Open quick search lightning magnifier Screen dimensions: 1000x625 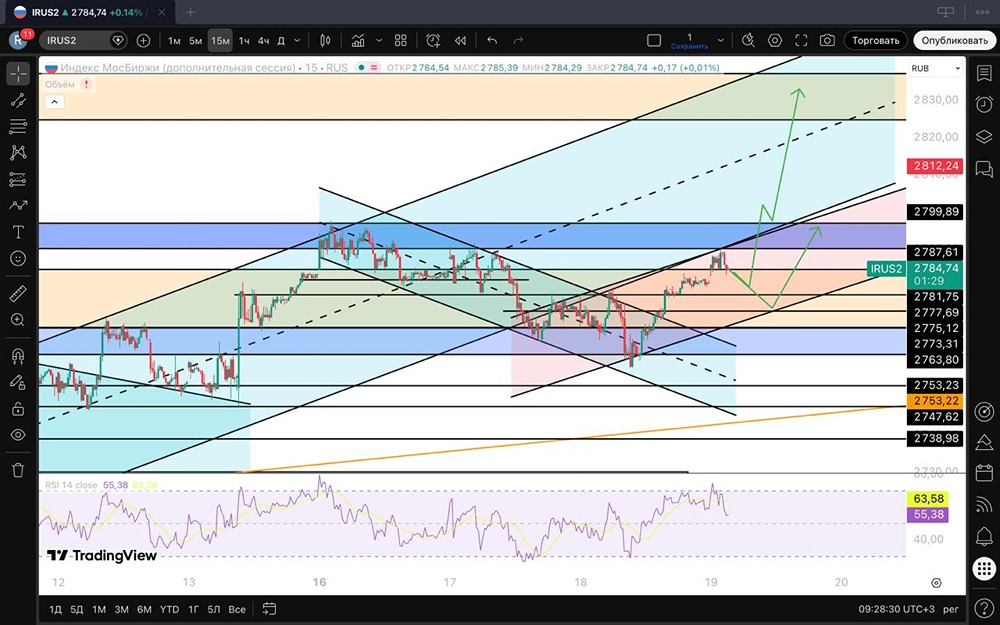click(748, 40)
